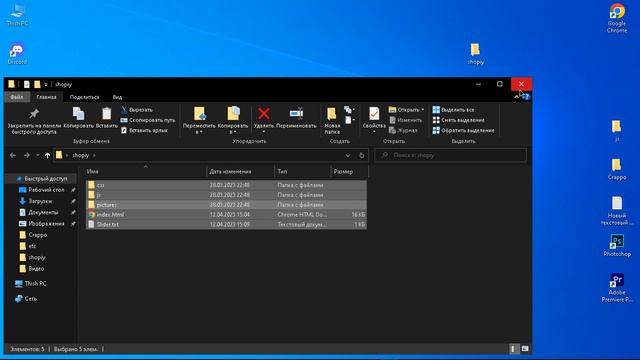
Task: Click the search field in shopiy
Action: 451,156
